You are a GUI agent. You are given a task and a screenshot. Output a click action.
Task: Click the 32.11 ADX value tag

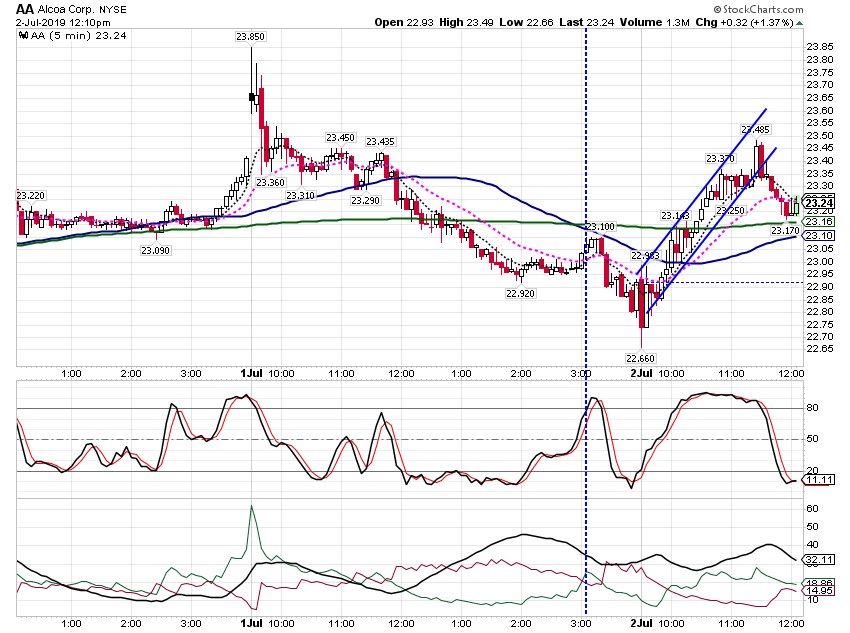point(819,559)
